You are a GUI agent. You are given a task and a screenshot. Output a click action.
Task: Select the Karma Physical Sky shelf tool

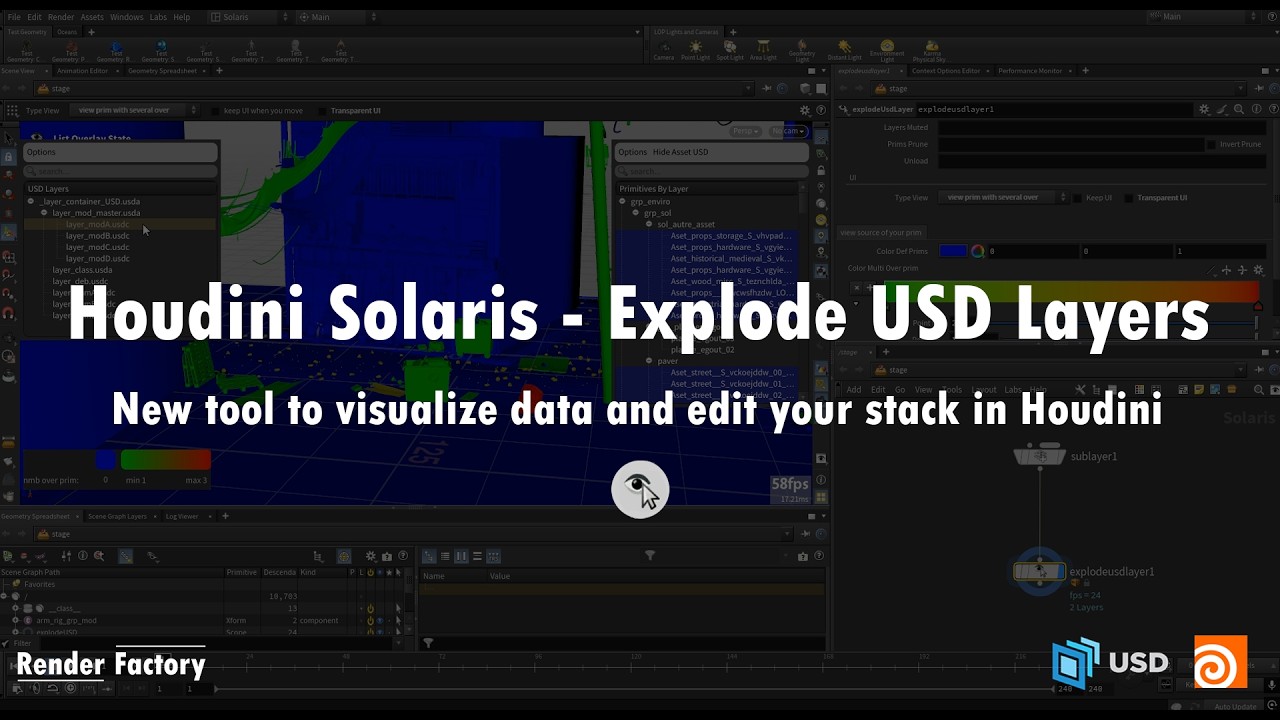pos(930,50)
